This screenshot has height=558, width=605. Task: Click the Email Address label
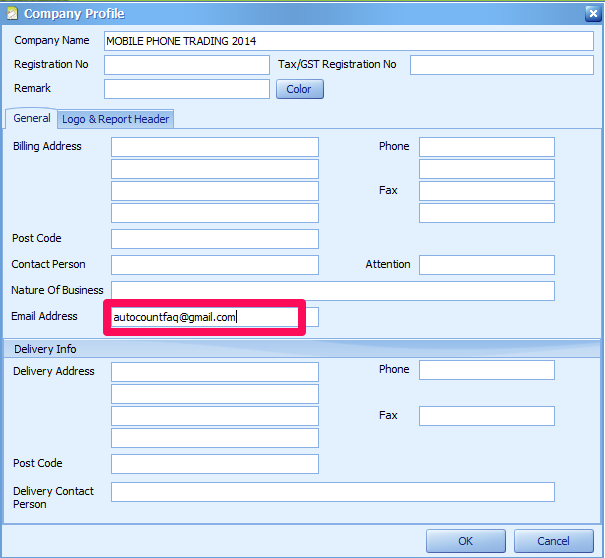[44, 316]
